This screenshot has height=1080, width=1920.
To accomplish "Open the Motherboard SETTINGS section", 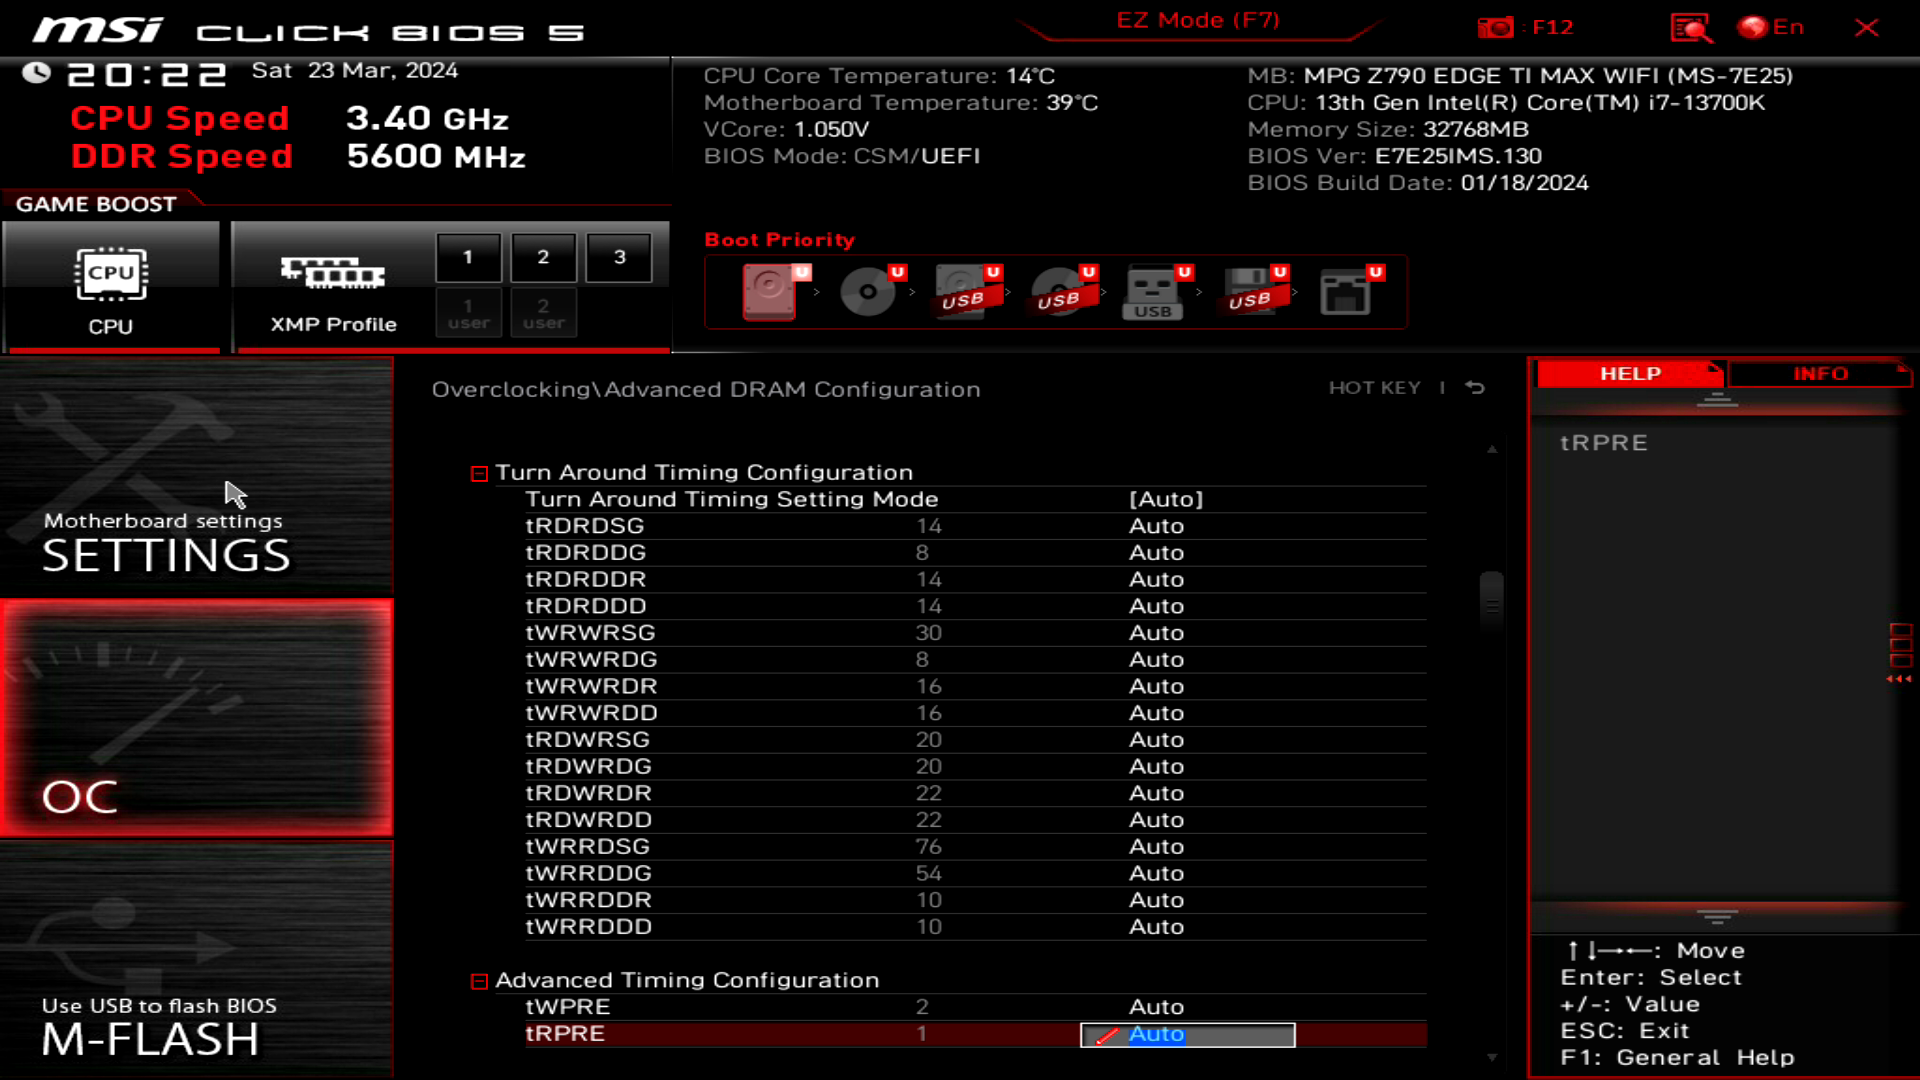I will click(x=196, y=477).
